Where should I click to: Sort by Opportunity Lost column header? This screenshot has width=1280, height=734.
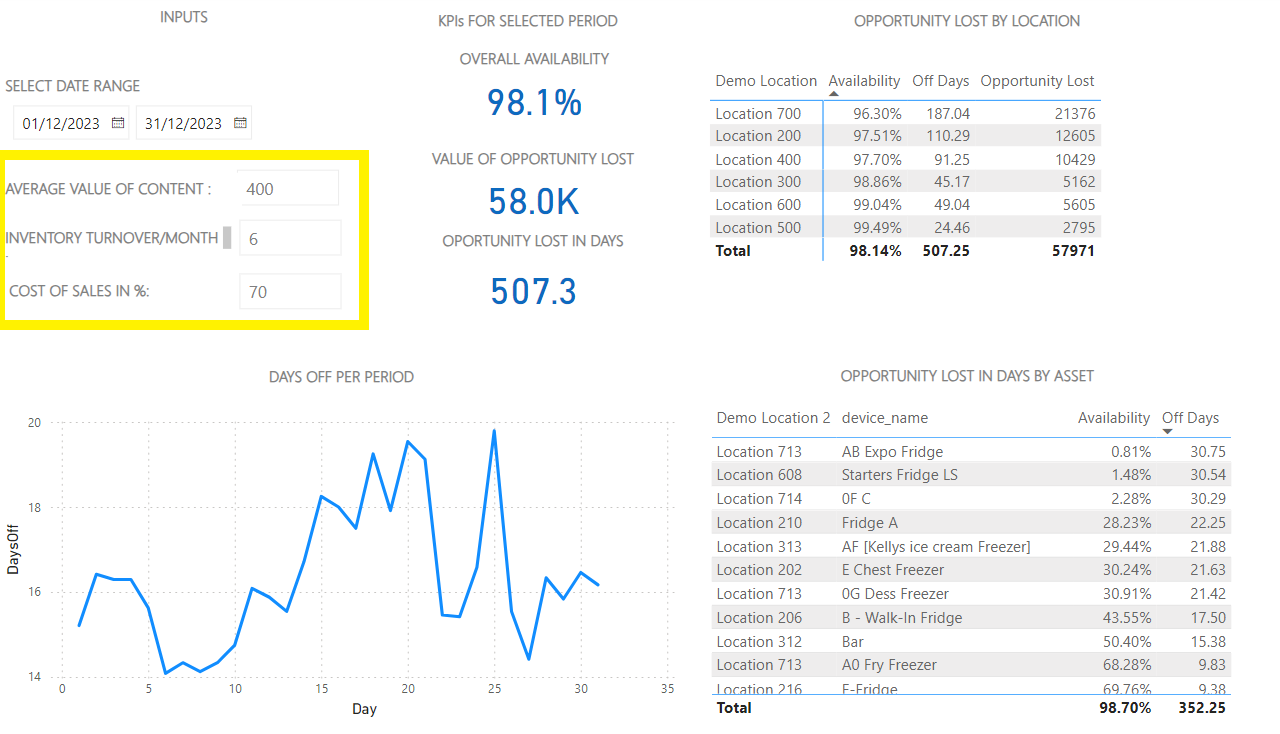coord(1037,81)
